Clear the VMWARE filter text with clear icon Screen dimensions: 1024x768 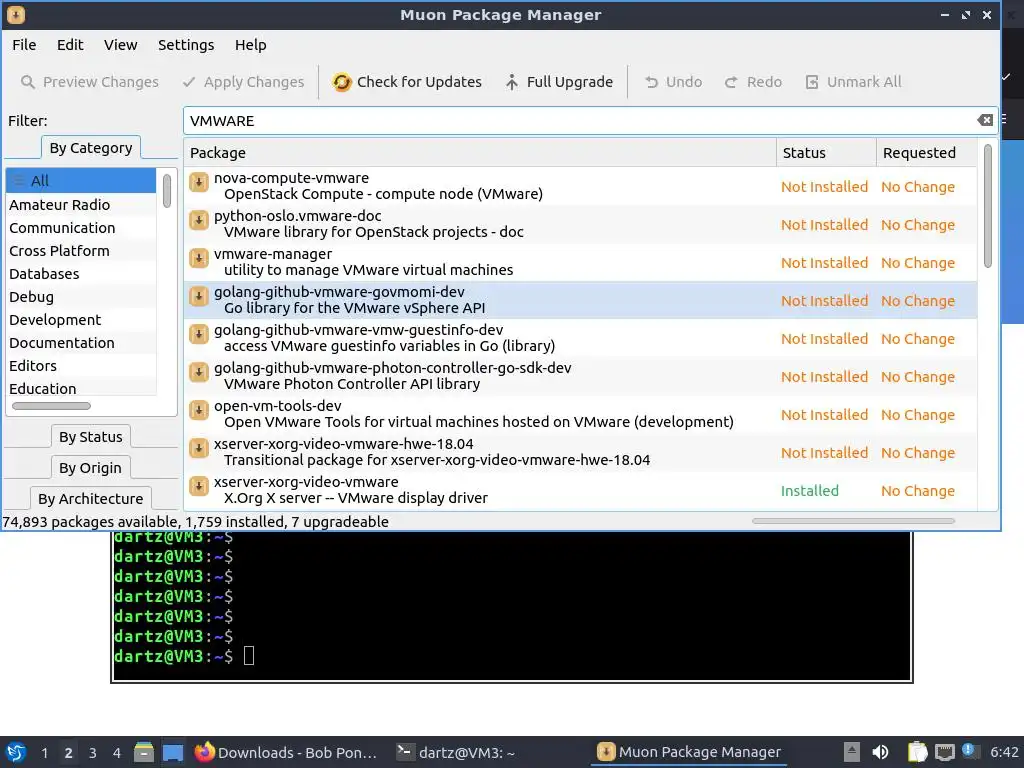[985, 120]
